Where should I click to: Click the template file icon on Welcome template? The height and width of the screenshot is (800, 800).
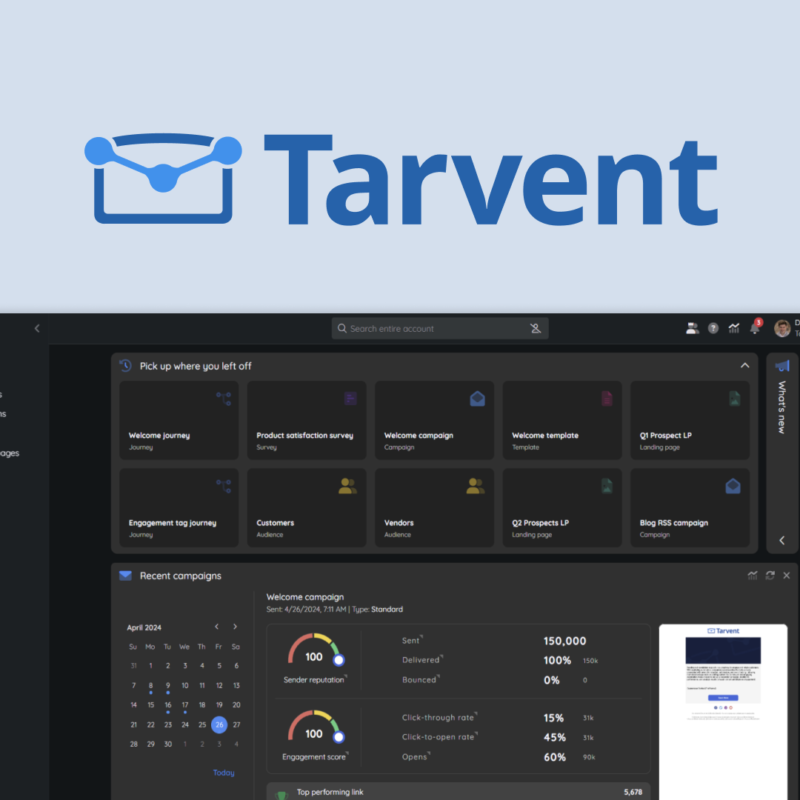pyautogui.click(x=607, y=398)
